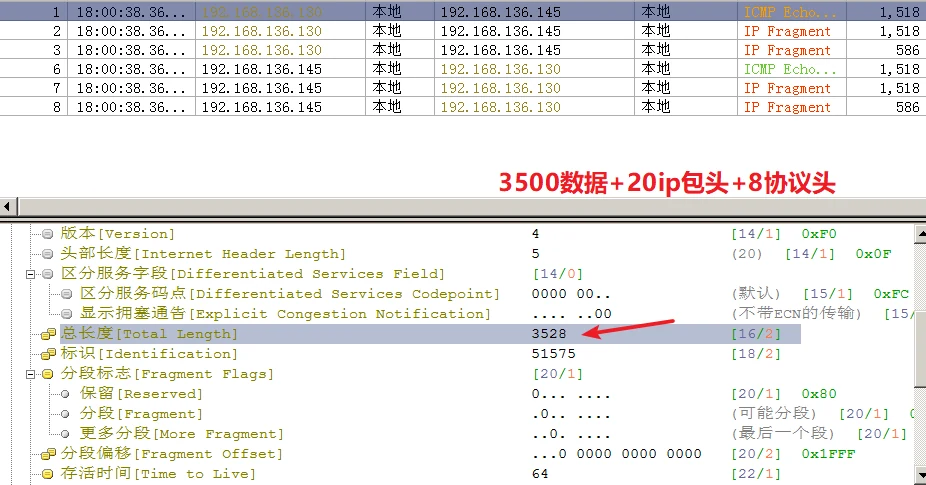Collapse the Fragment Flags node
Viewport: 926px width, 485px height.
30,374
